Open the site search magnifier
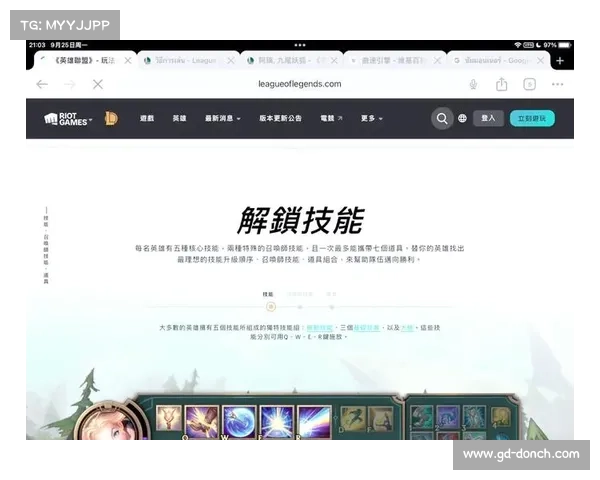 [442, 119]
